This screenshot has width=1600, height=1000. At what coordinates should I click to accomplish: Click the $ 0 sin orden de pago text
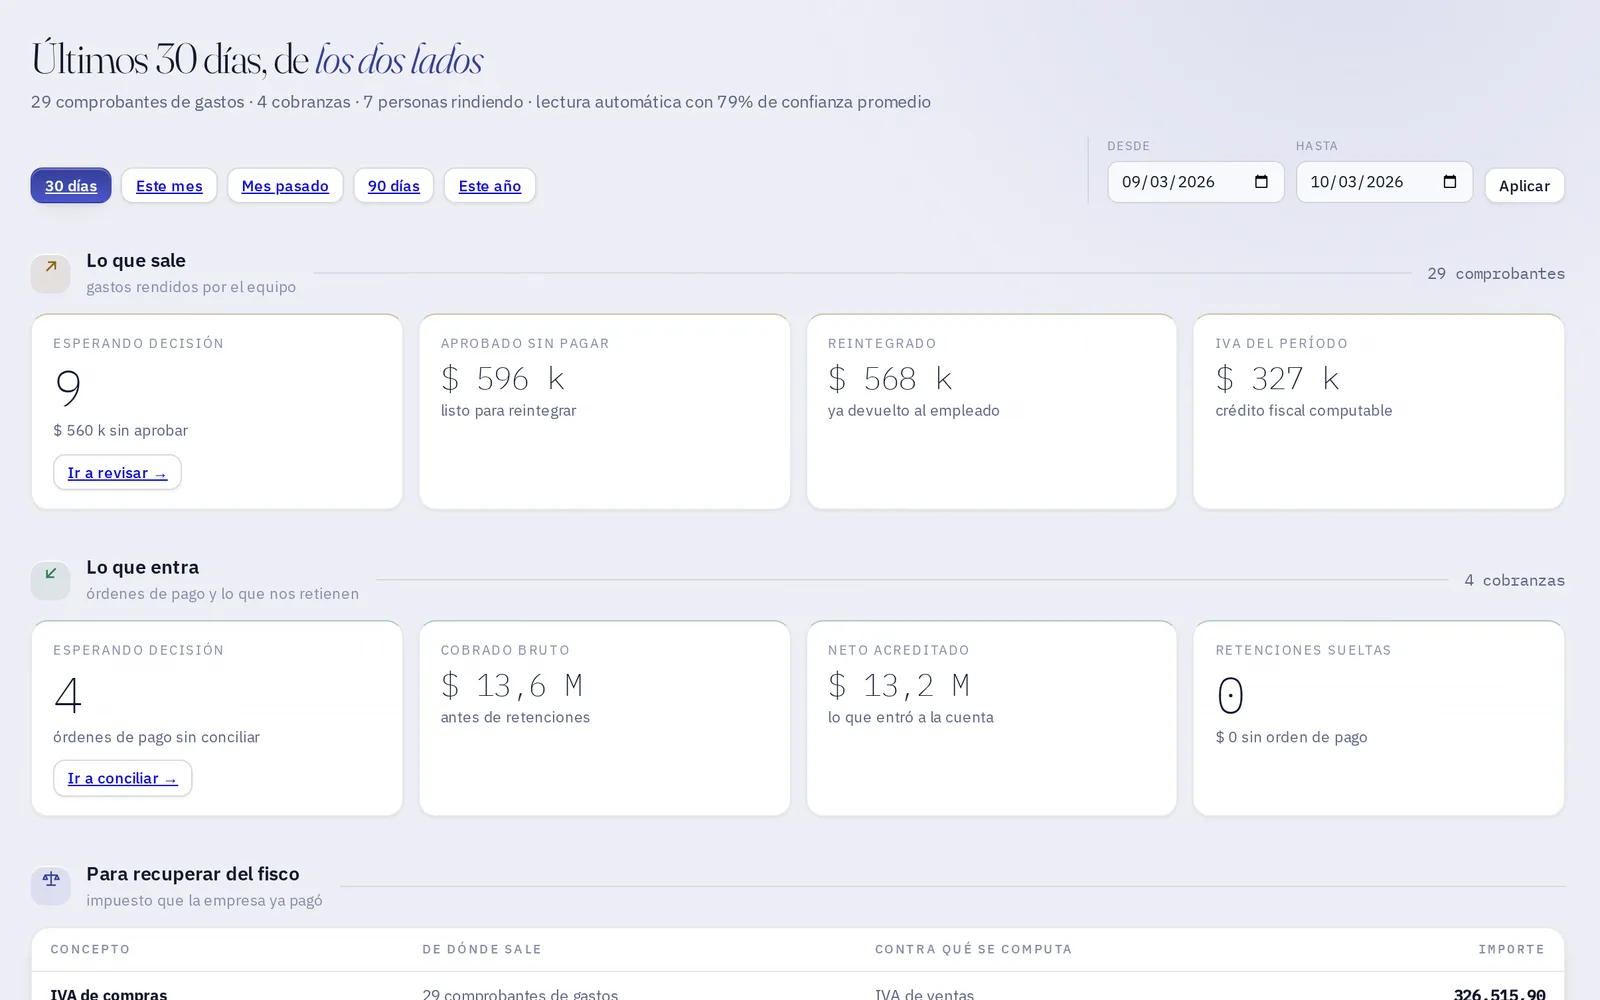(x=1291, y=738)
